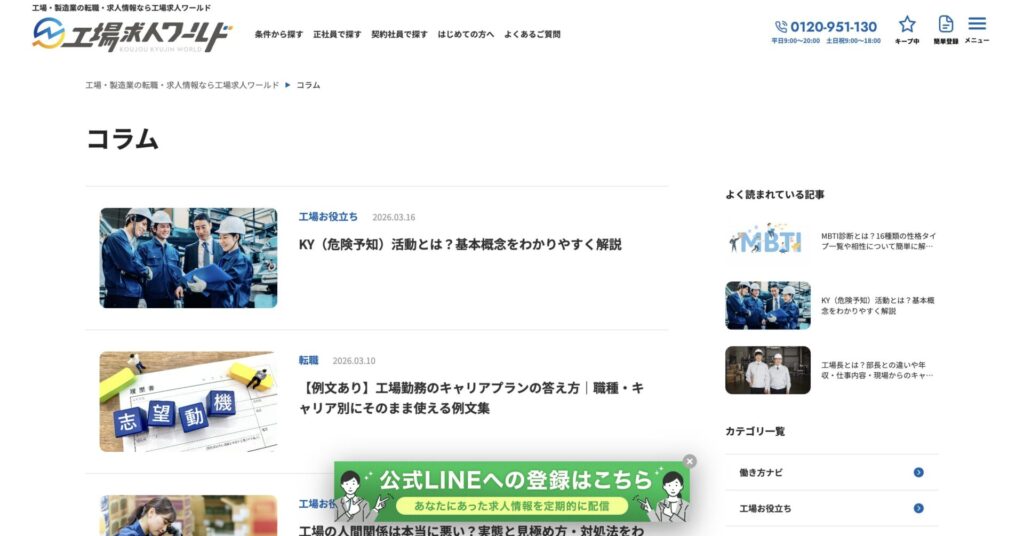Screen dimensions: 1024x536
Task: Select the date text 2026.03.16
Action: click(x=394, y=217)
